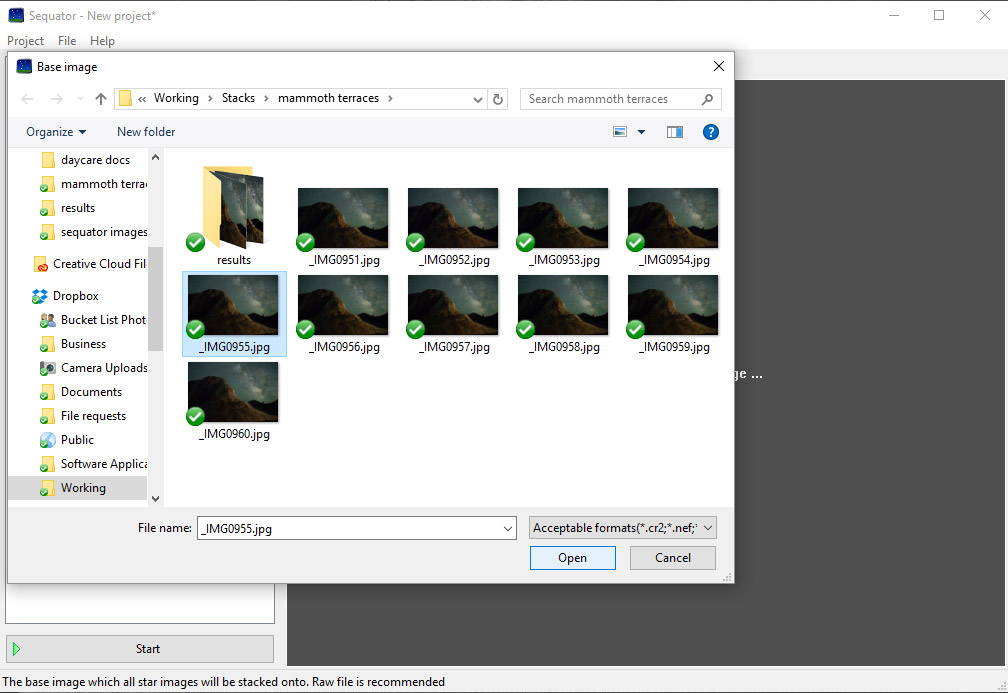The height and width of the screenshot is (693, 1008).
Task: Maximize the Sequator window
Action: tap(939, 15)
